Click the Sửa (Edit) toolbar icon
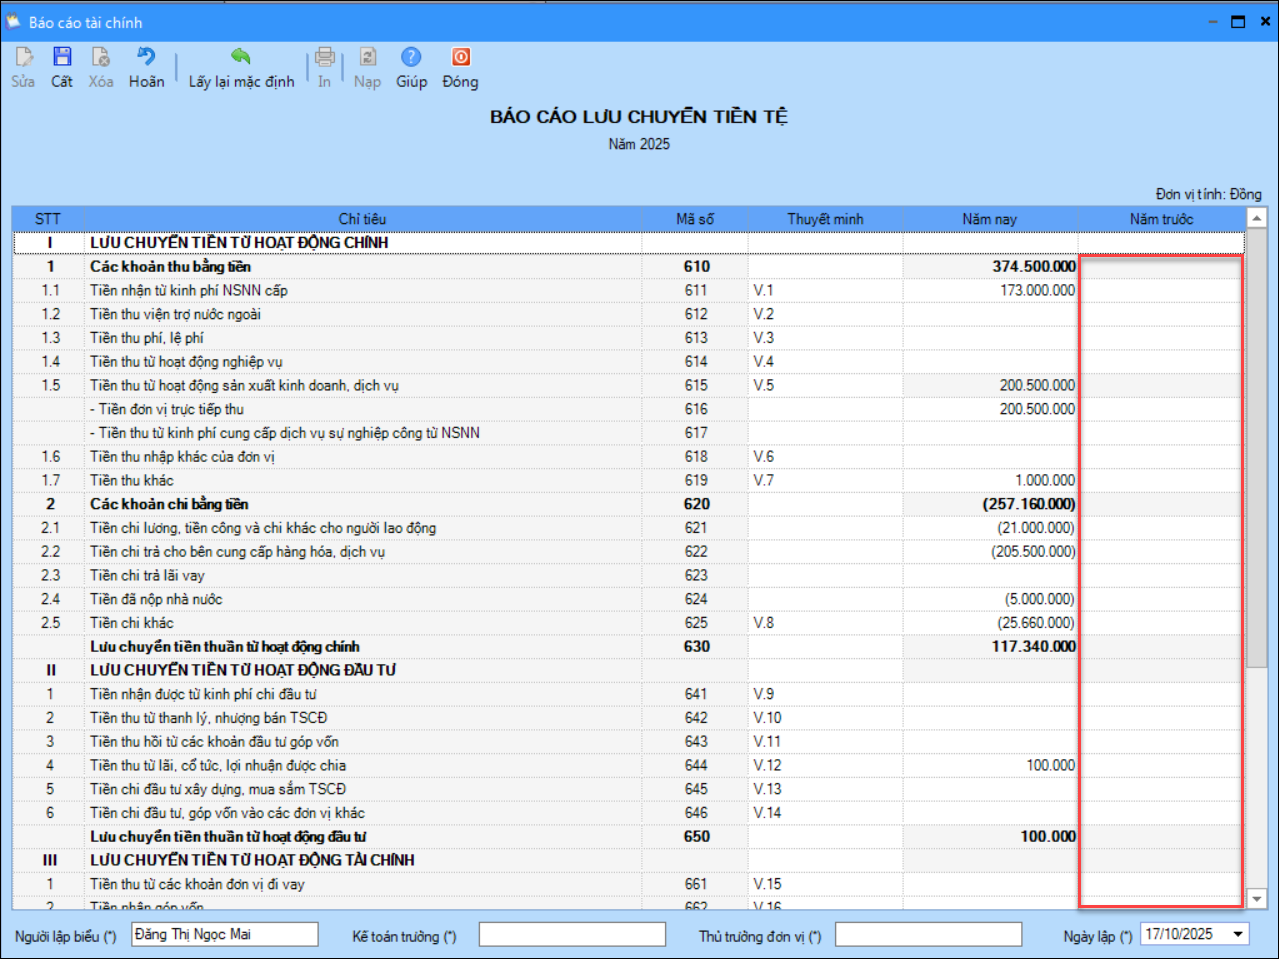 point(23,58)
